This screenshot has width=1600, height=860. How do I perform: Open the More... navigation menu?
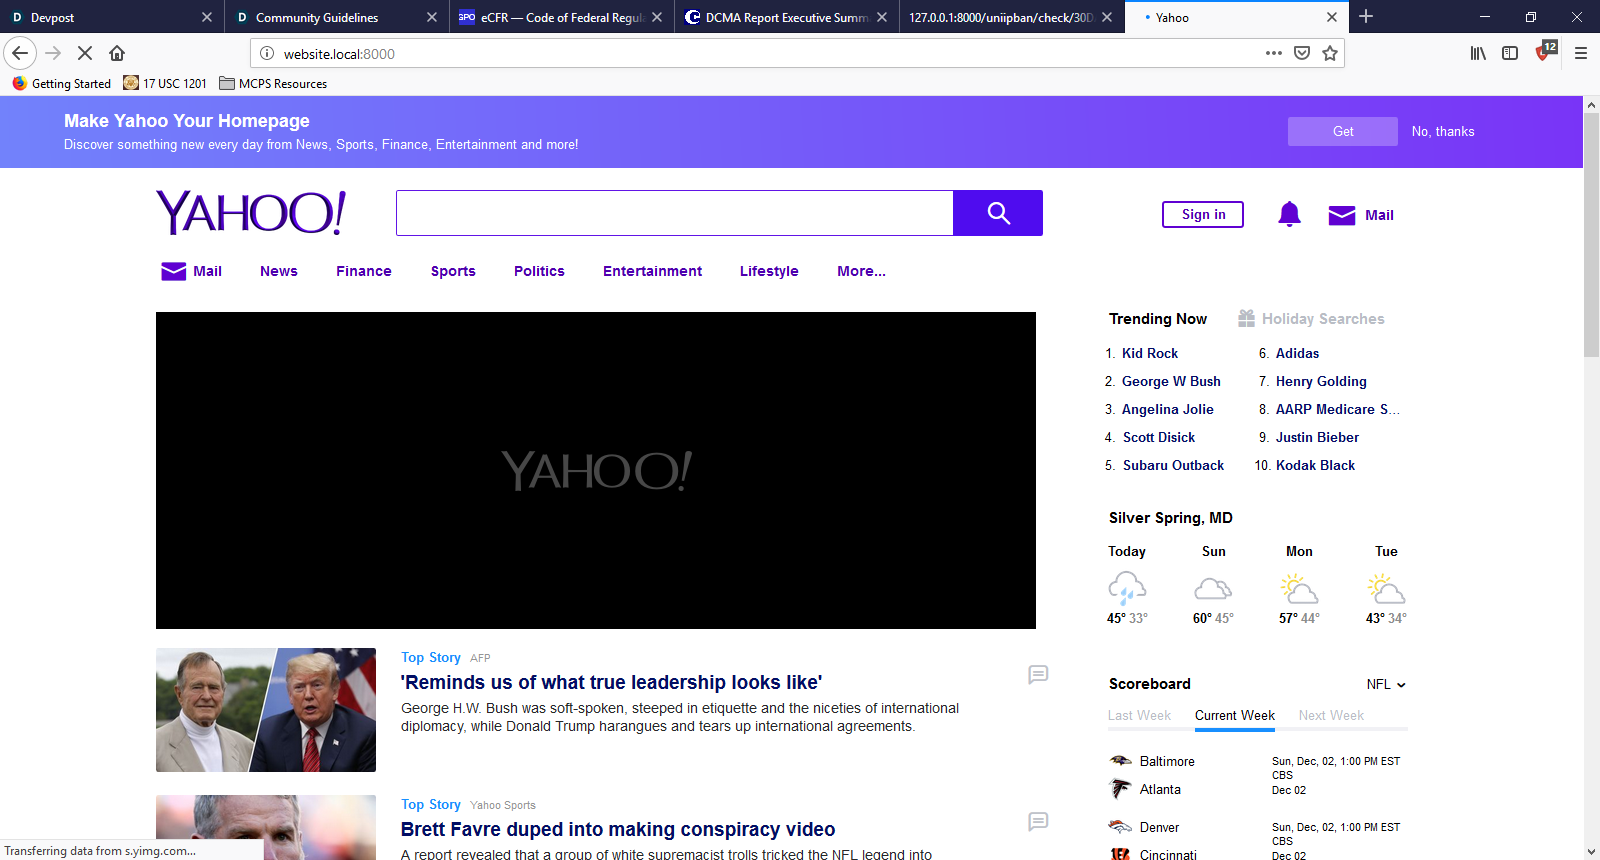[x=861, y=271]
